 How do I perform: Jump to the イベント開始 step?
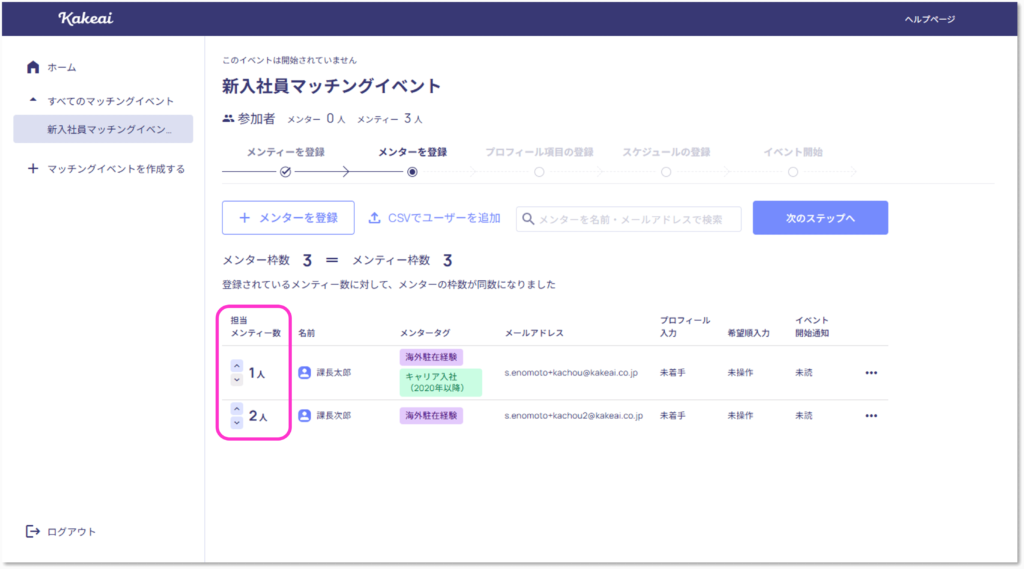point(793,171)
